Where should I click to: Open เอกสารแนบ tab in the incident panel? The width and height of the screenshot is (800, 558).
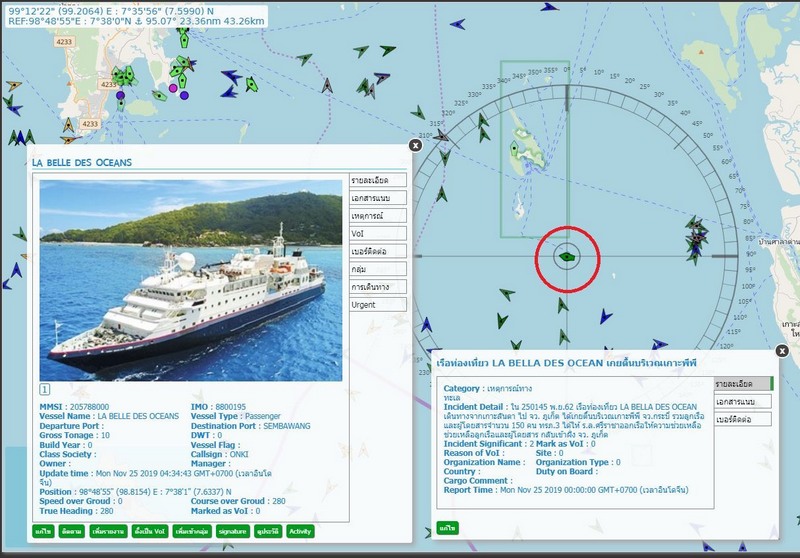tap(742, 401)
